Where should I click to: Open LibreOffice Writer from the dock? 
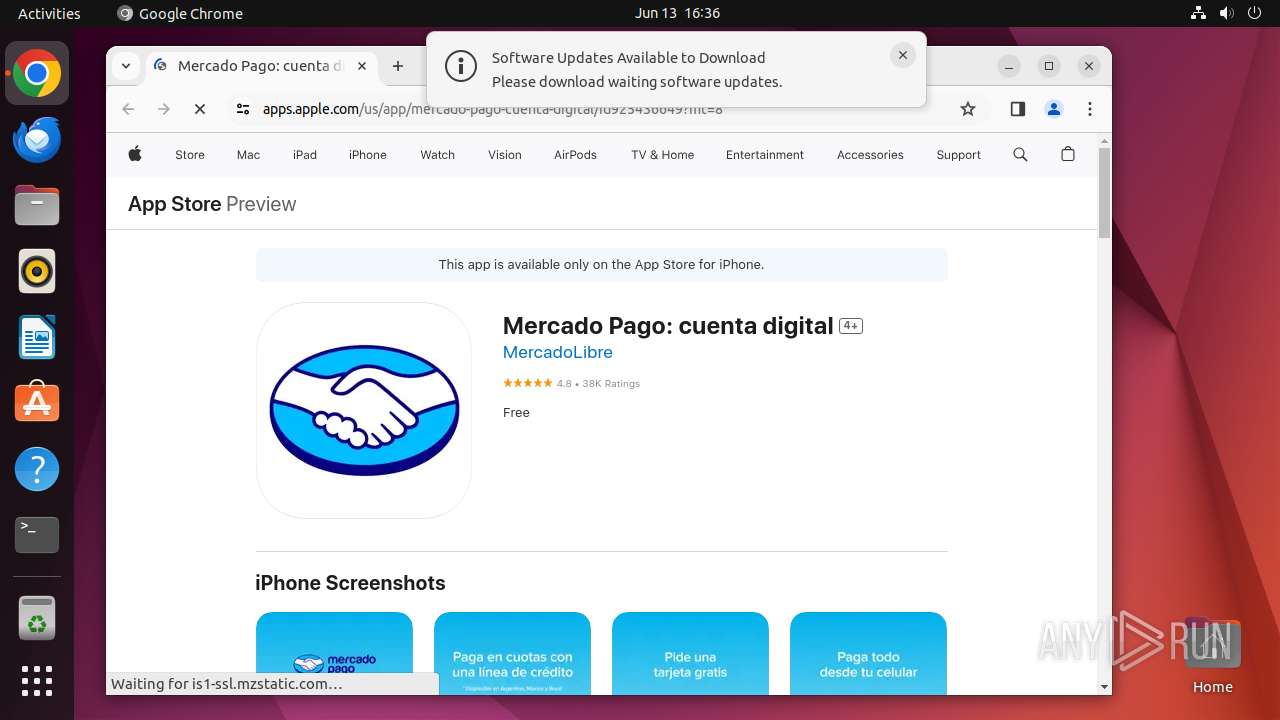[x=37, y=337]
